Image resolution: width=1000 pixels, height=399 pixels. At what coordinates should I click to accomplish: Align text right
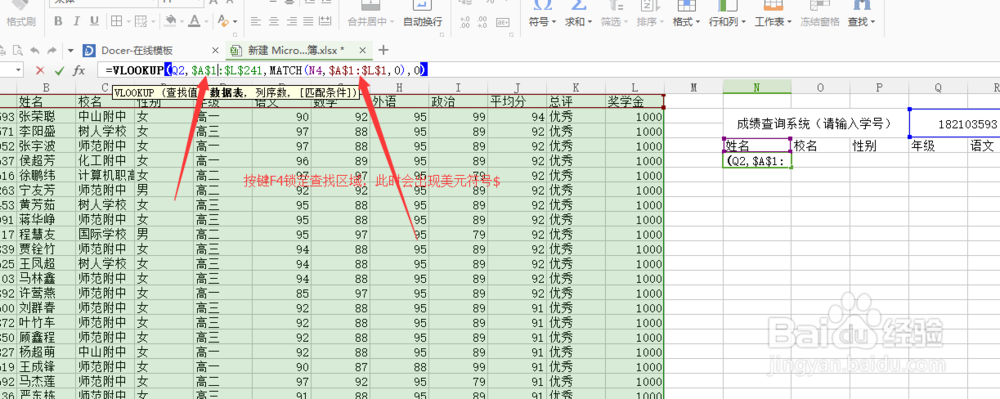coord(291,21)
